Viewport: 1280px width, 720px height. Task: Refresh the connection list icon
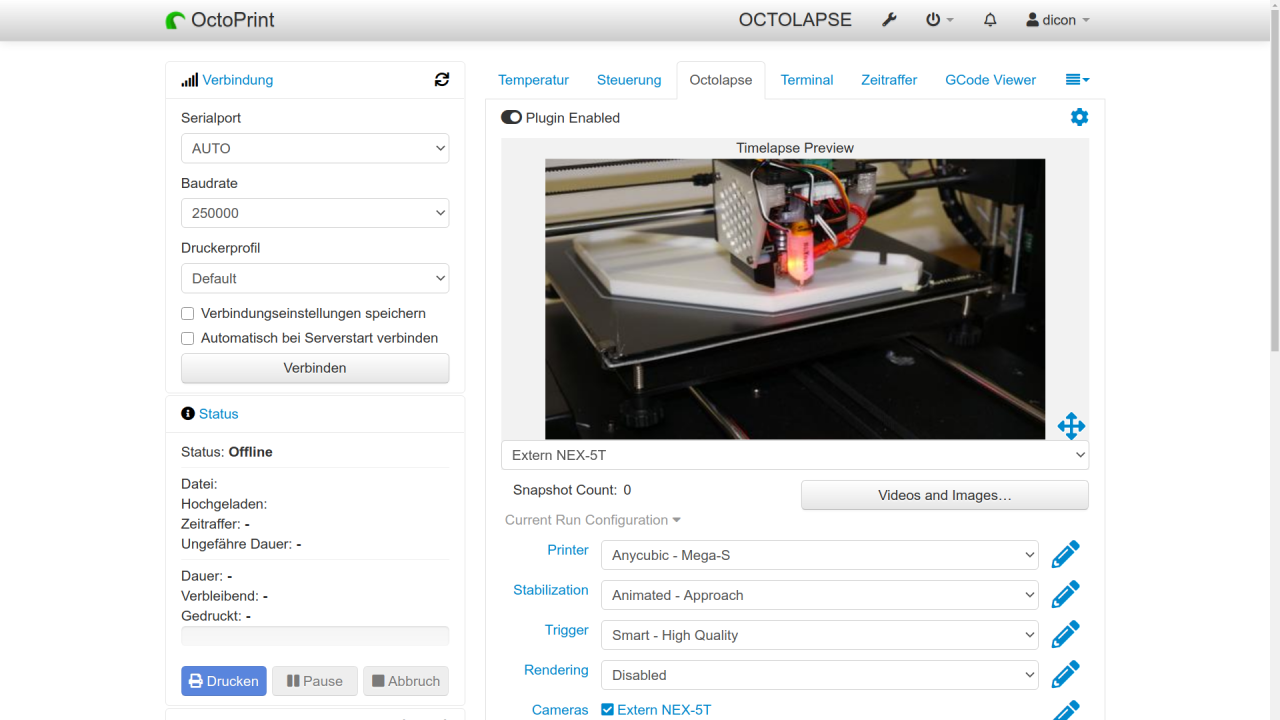tap(441, 79)
